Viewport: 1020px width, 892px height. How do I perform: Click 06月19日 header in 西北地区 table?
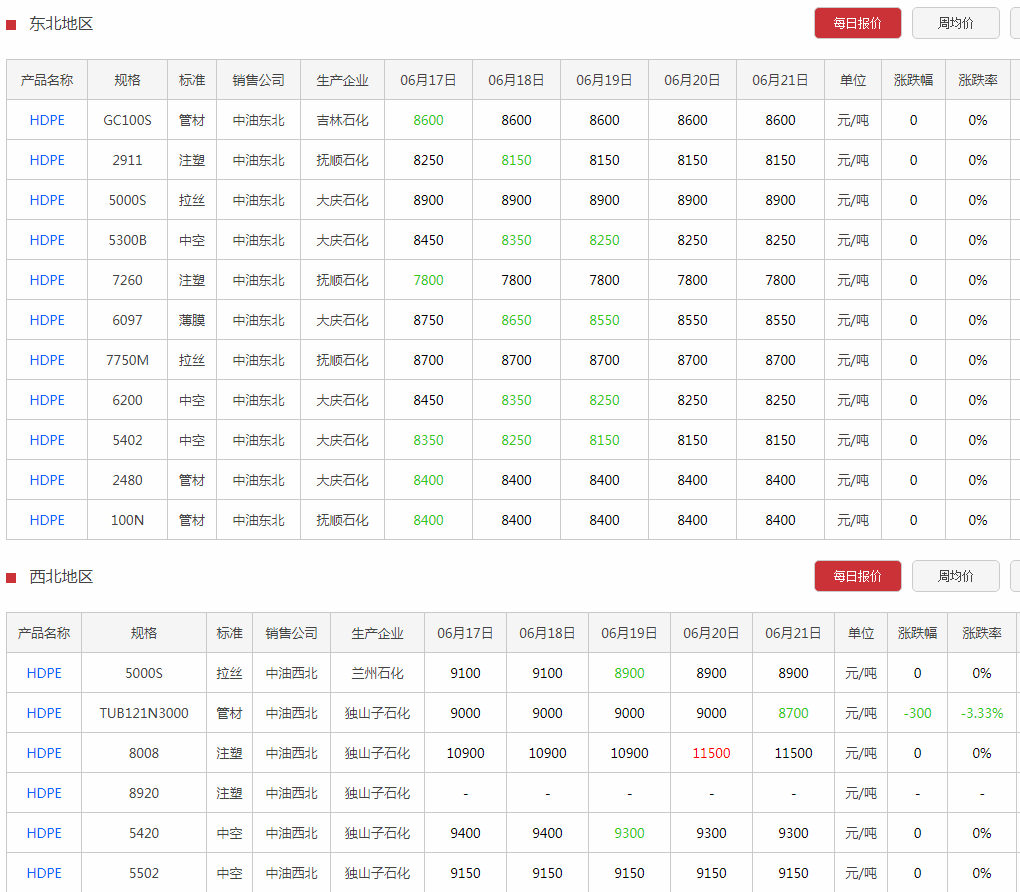[x=629, y=633]
